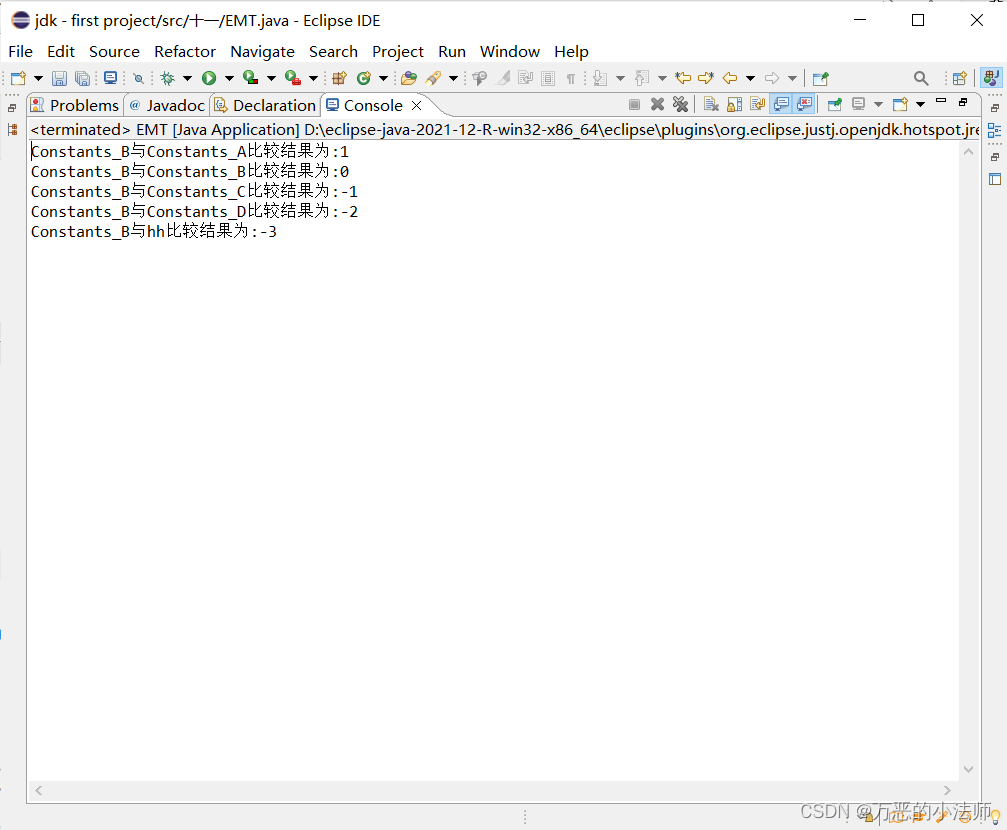Click the Forward navigation arrow

[772, 78]
